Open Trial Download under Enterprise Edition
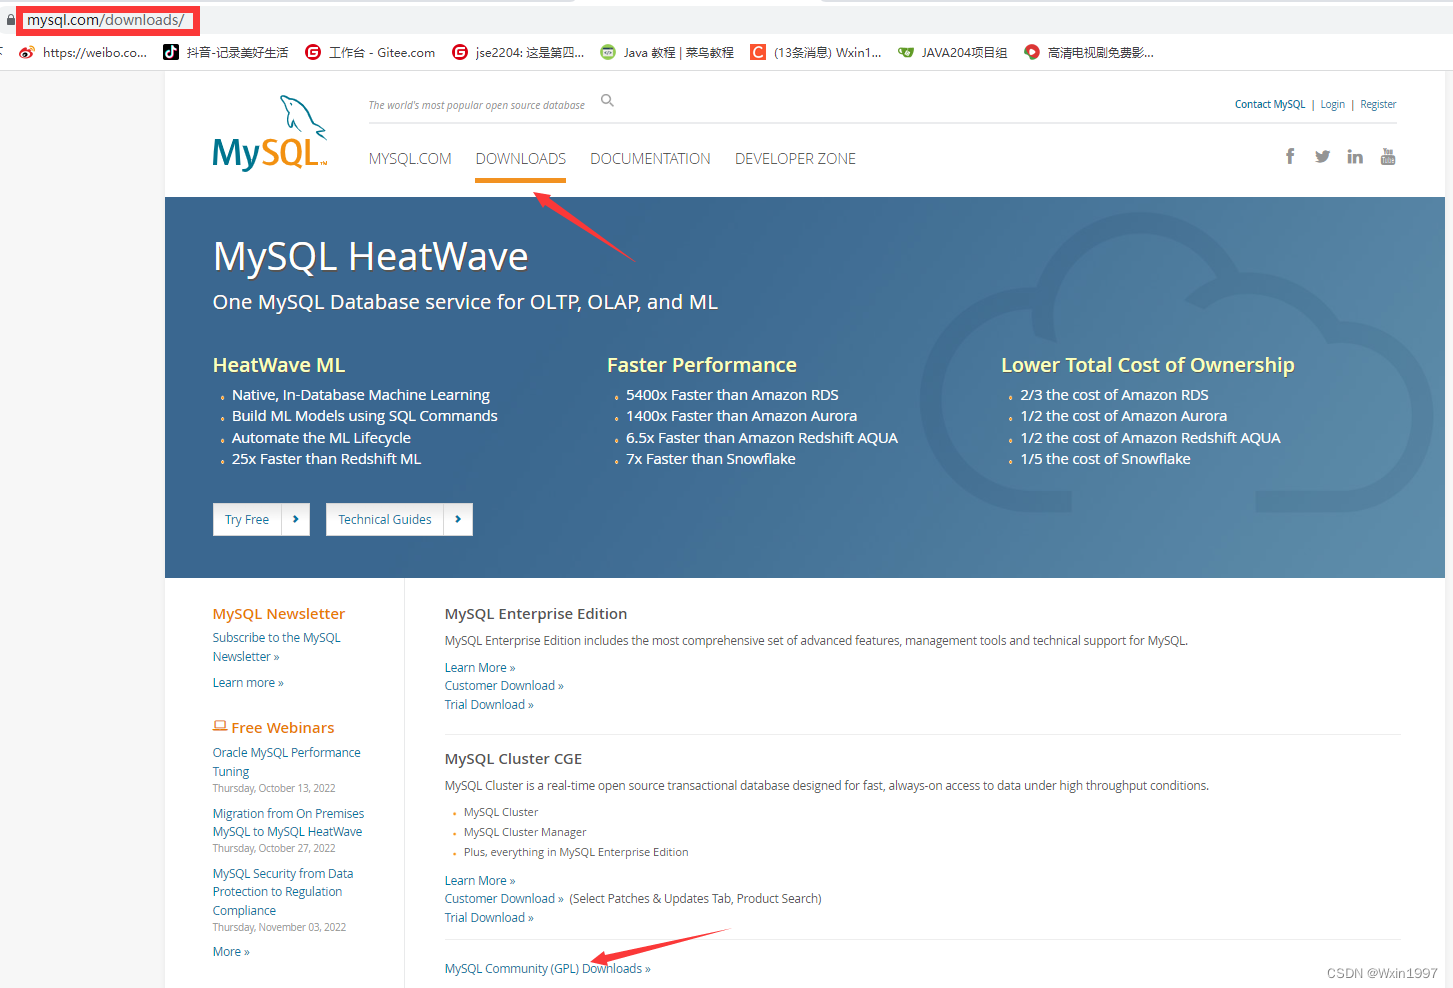The height and width of the screenshot is (988, 1453). click(x=488, y=704)
